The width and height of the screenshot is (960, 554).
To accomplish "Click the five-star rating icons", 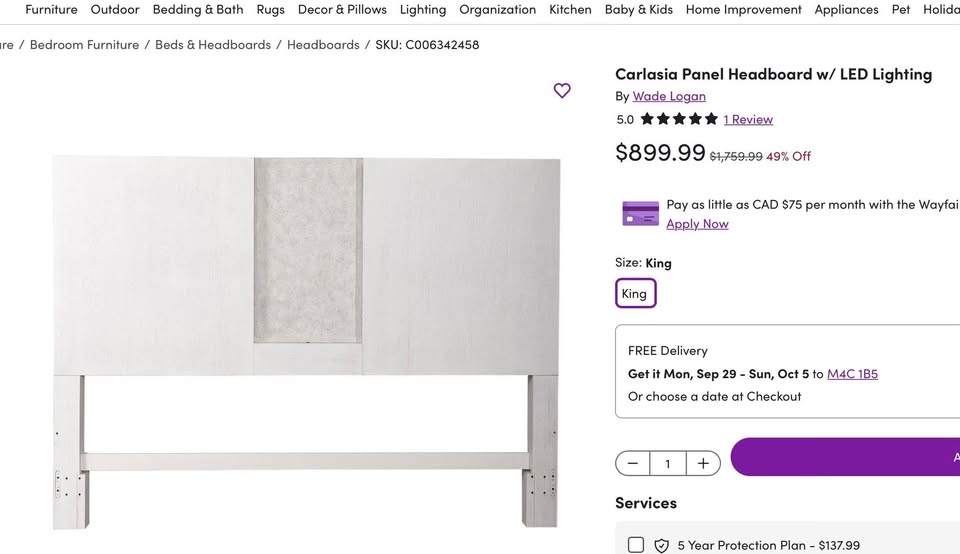I will point(679,119).
